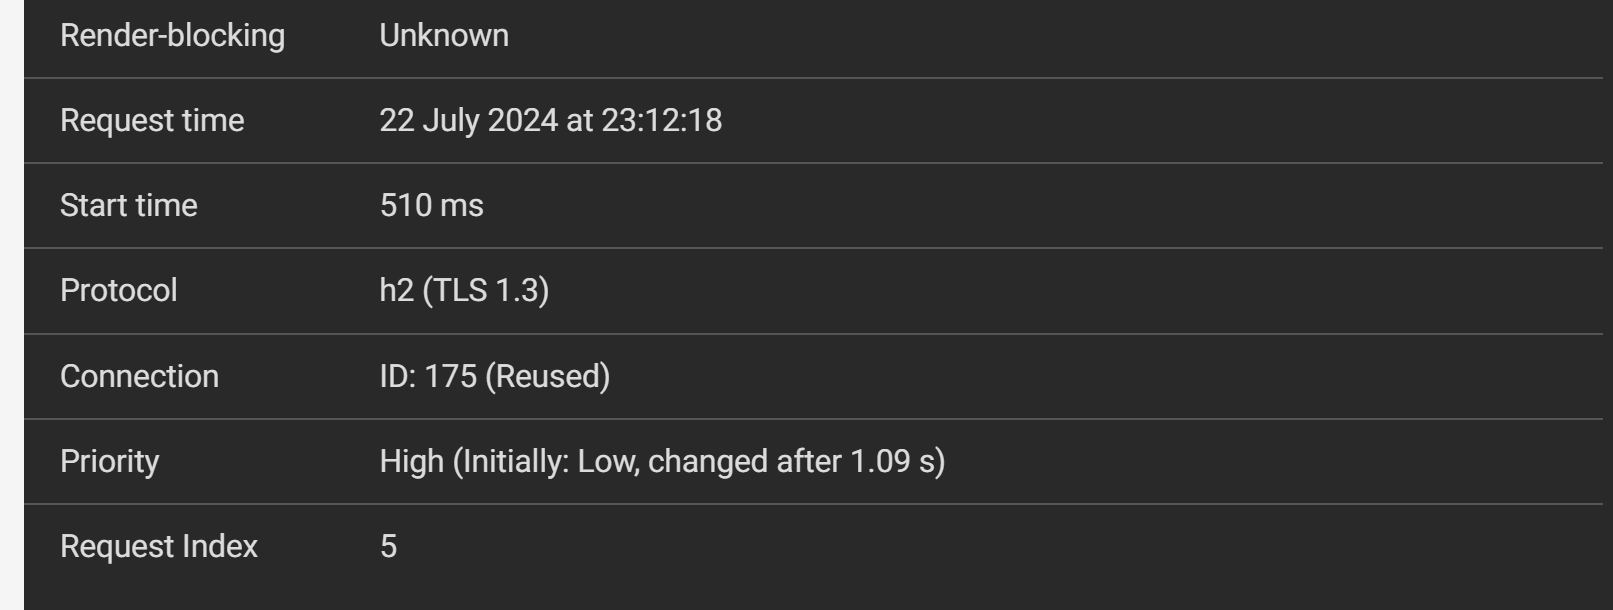This screenshot has width=1613, height=610.
Task: Click the date 22 July 2024
Action: pyautogui.click(x=468, y=121)
